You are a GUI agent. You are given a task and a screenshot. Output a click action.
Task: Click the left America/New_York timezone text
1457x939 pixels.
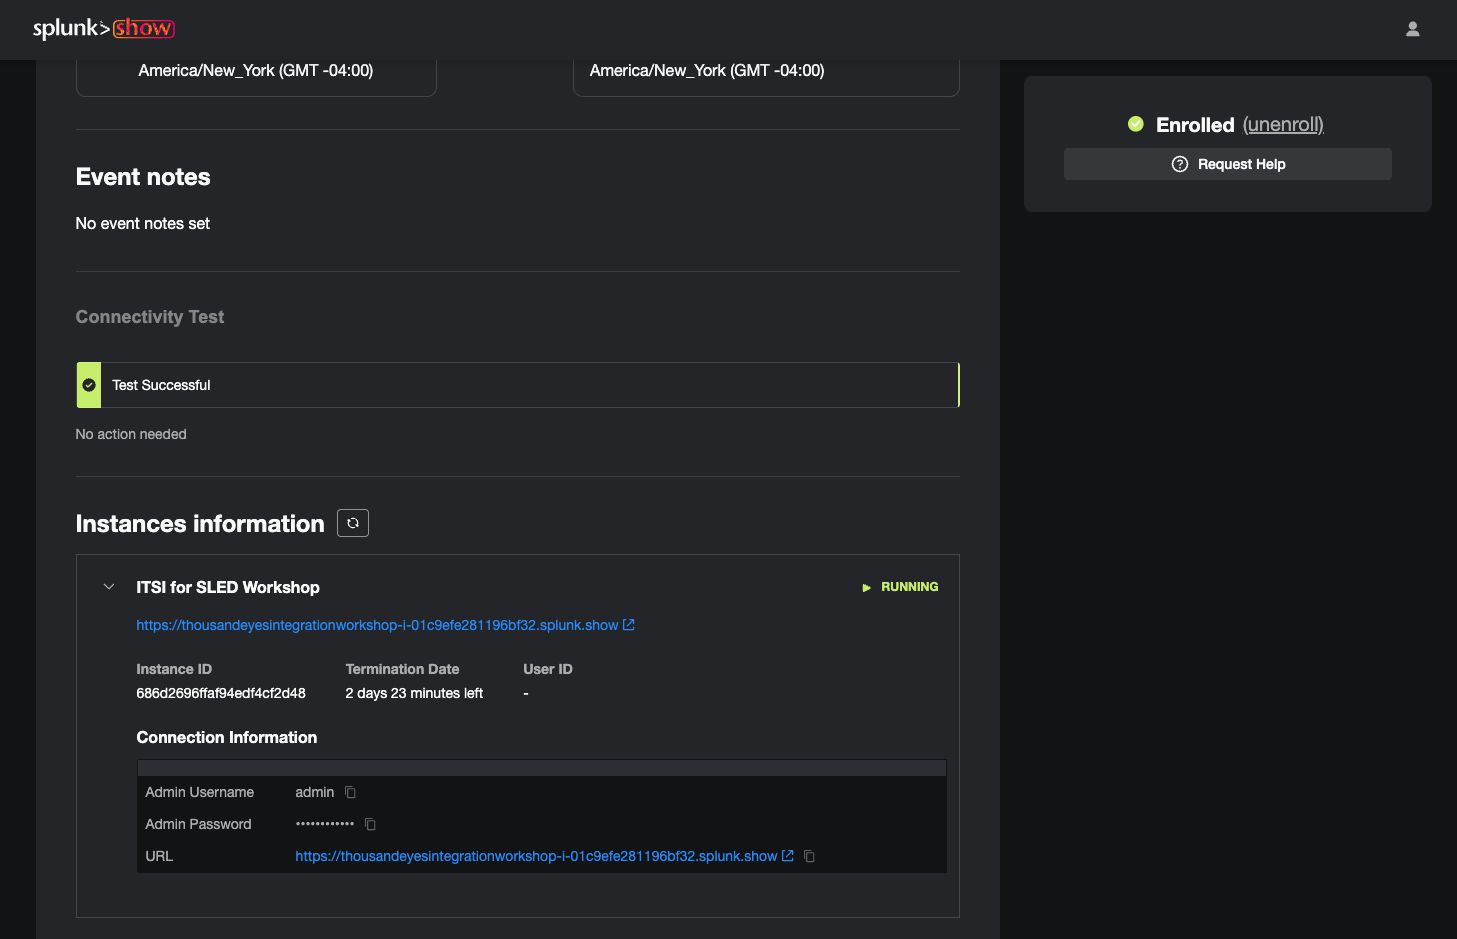tap(256, 71)
